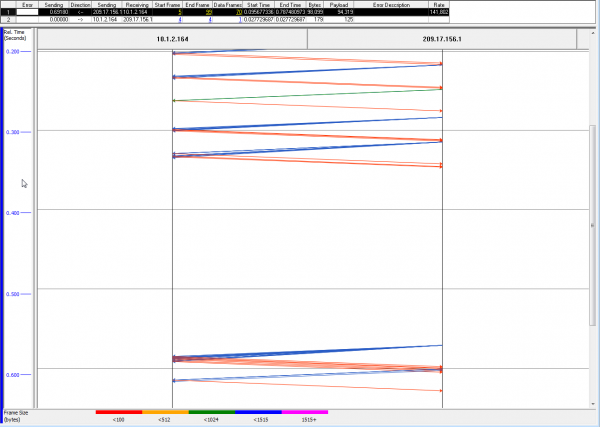
Task: Click the End Frame column header
Action: (197, 5)
